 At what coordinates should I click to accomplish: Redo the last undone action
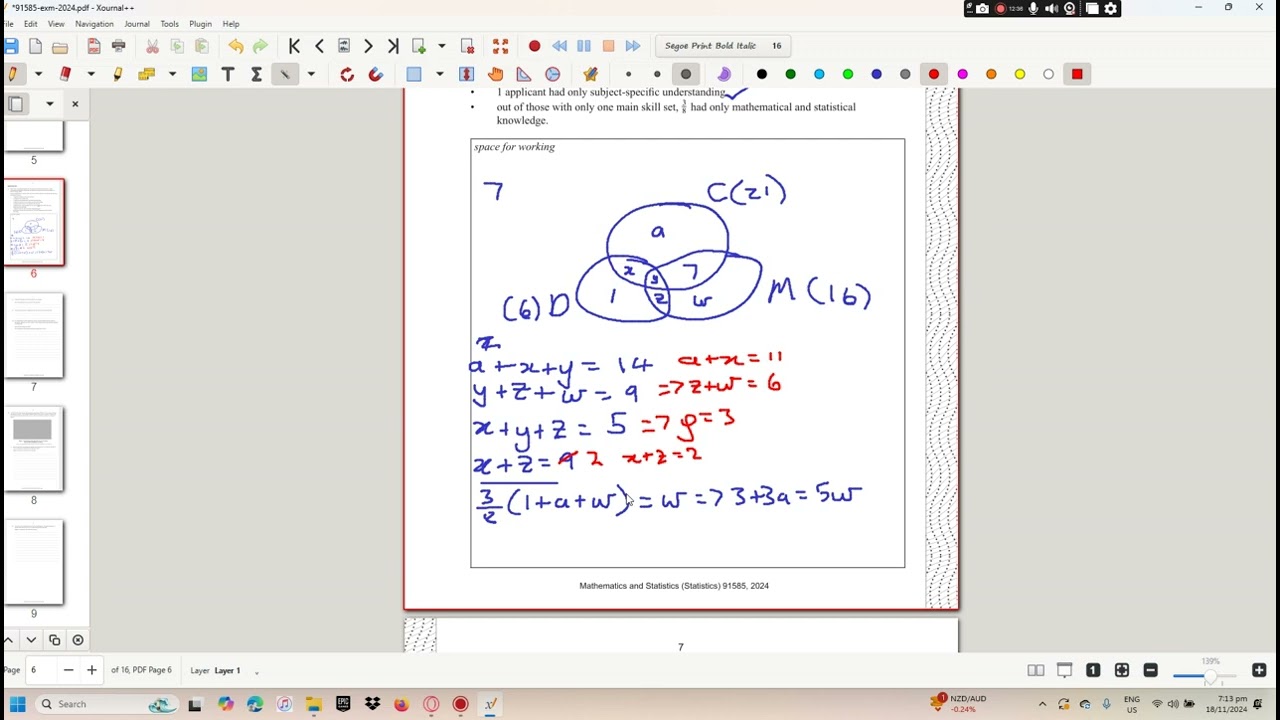click(x=260, y=46)
